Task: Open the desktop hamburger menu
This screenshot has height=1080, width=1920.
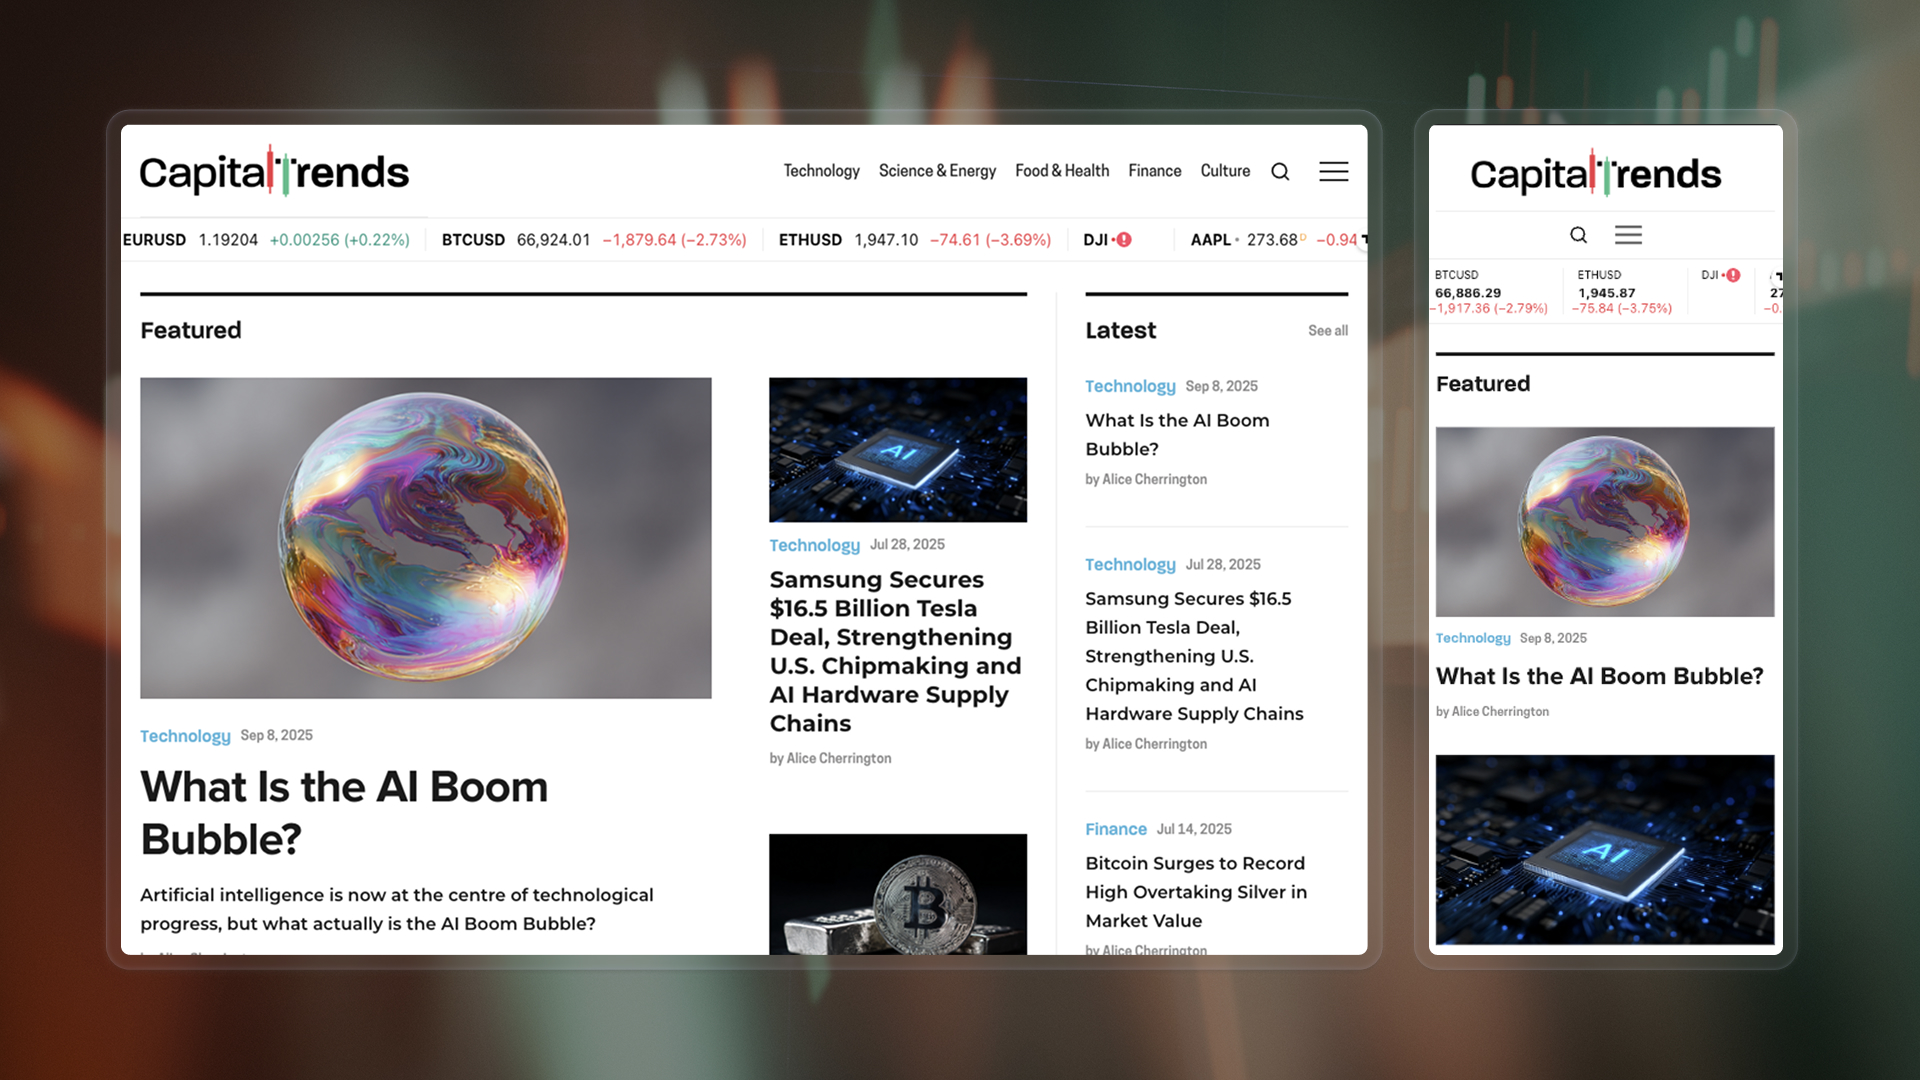Action: (x=1333, y=172)
